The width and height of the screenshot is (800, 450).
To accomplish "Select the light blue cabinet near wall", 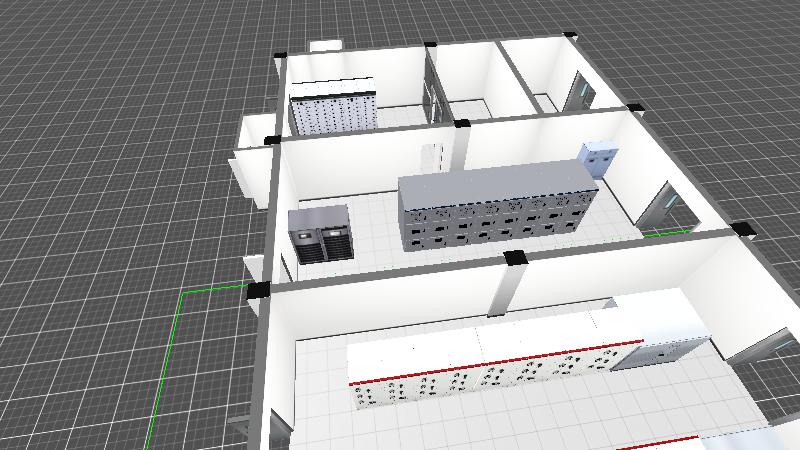I will pyautogui.click(x=599, y=160).
